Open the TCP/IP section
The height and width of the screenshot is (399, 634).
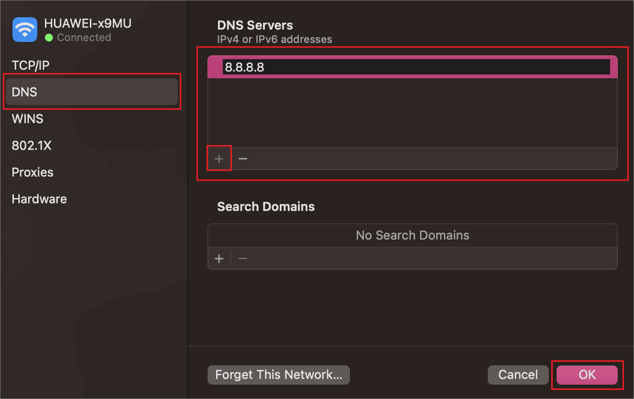pos(31,65)
